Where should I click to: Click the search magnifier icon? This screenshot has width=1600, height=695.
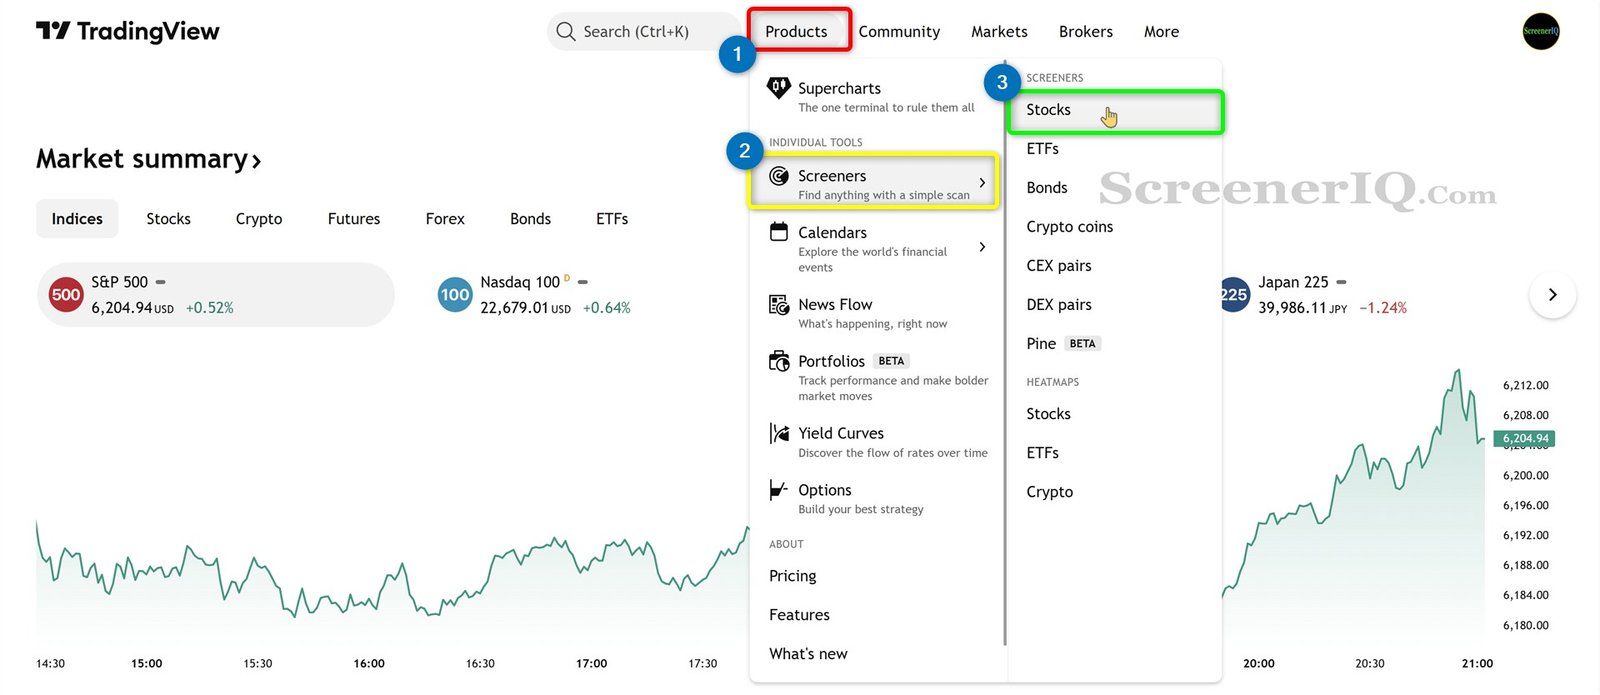(566, 31)
